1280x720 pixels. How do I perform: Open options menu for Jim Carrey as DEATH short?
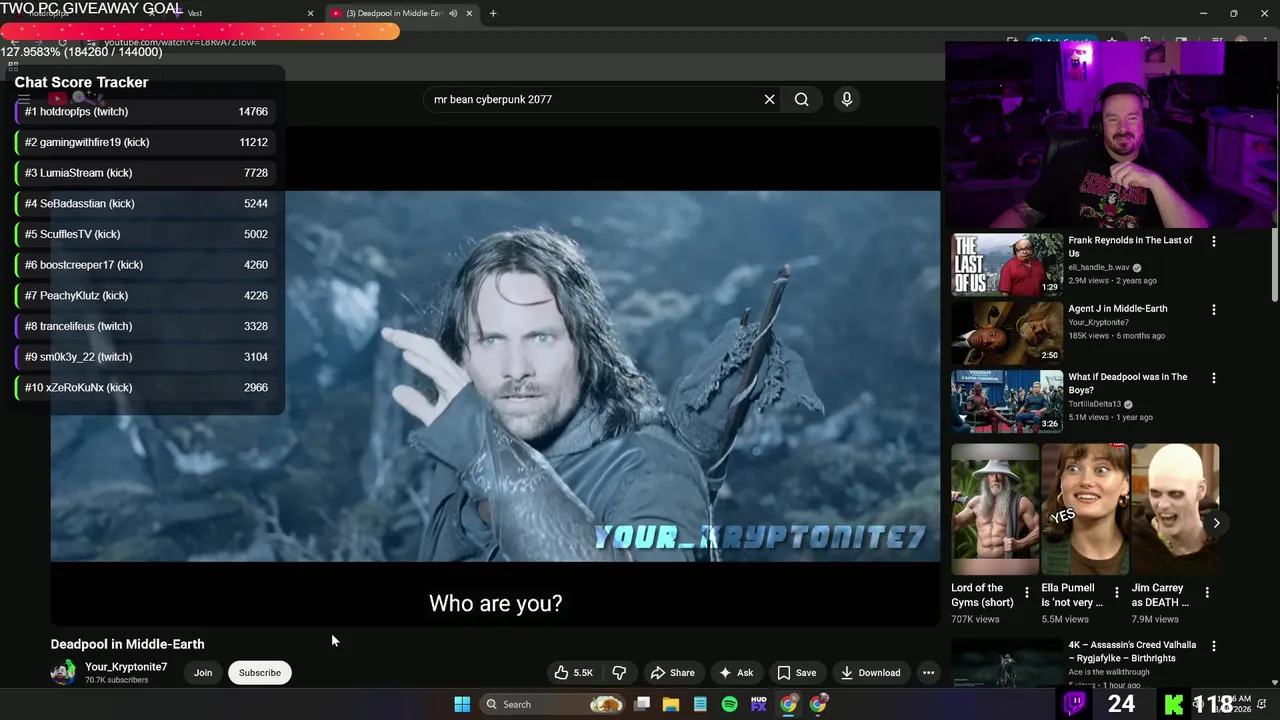click(x=1207, y=592)
